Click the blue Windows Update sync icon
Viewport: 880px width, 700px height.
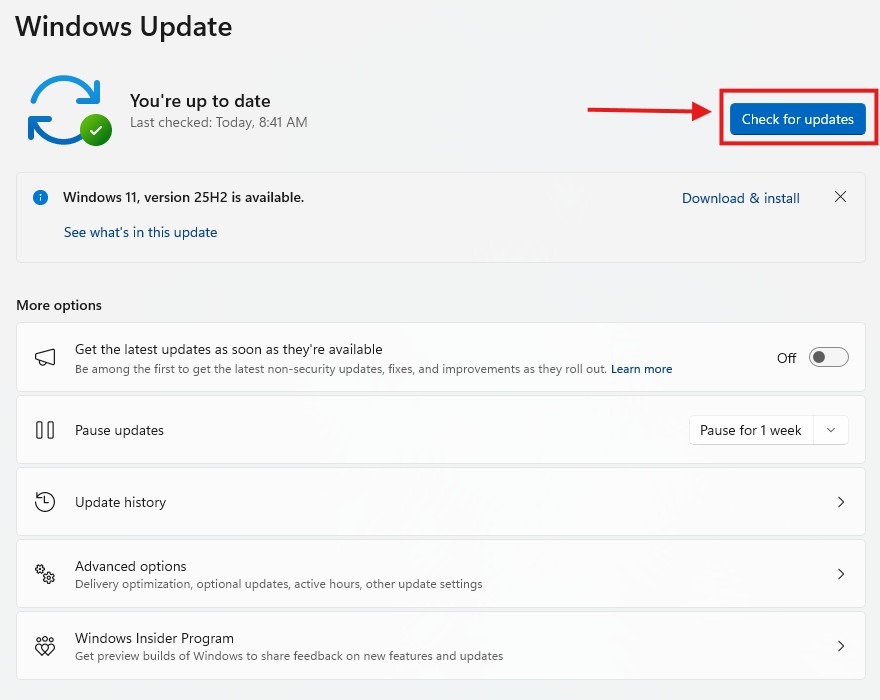point(60,106)
